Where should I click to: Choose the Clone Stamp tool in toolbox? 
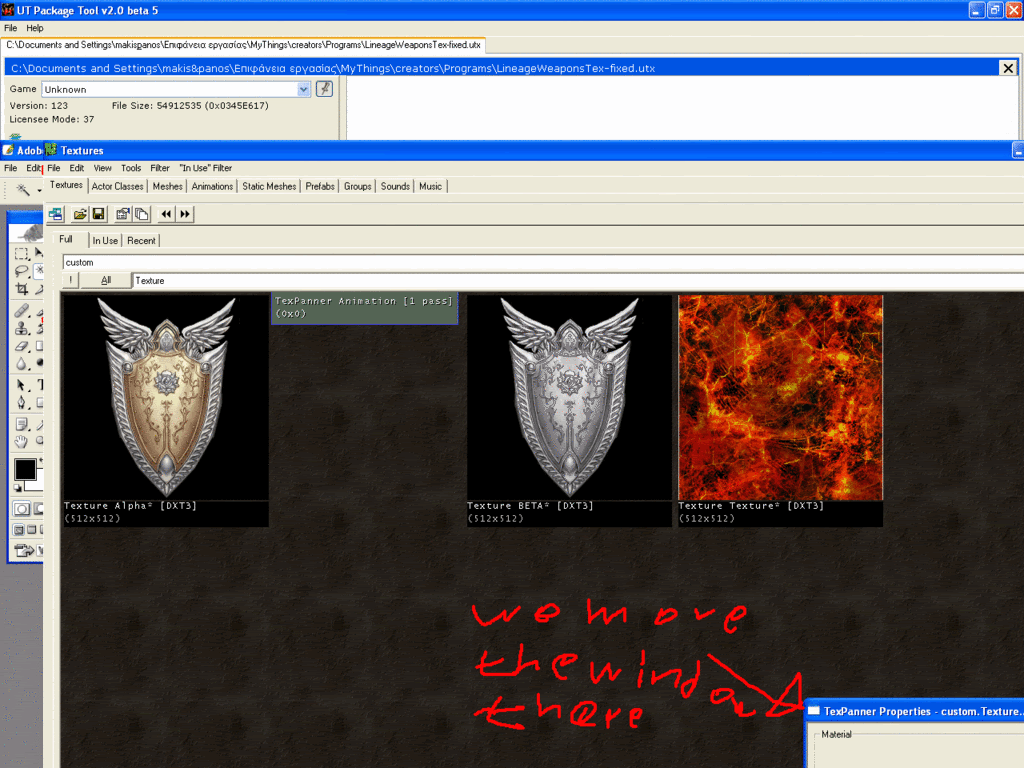[x=22, y=327]
